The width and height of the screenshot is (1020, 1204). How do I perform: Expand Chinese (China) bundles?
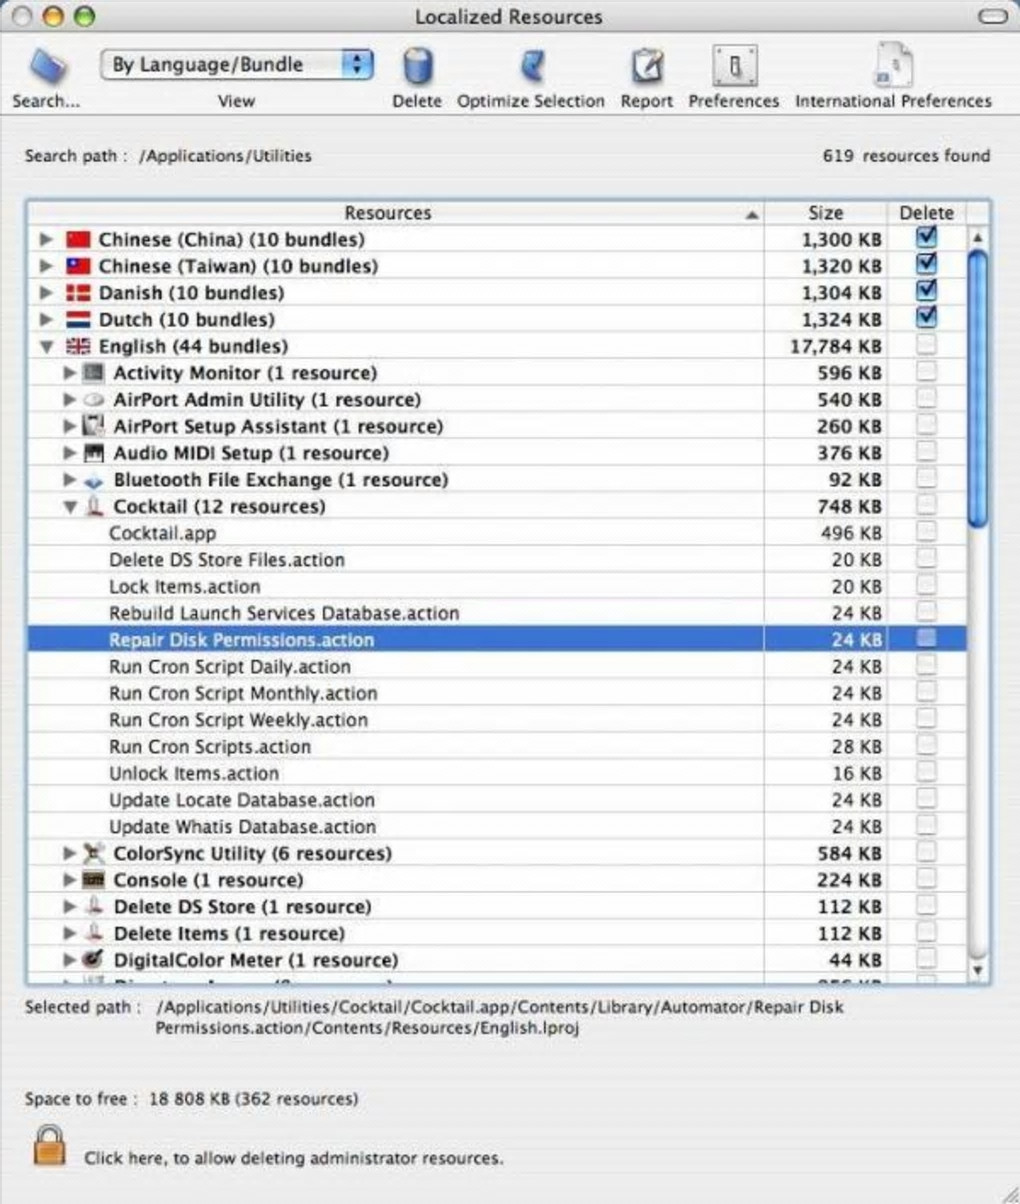[46, 240]
